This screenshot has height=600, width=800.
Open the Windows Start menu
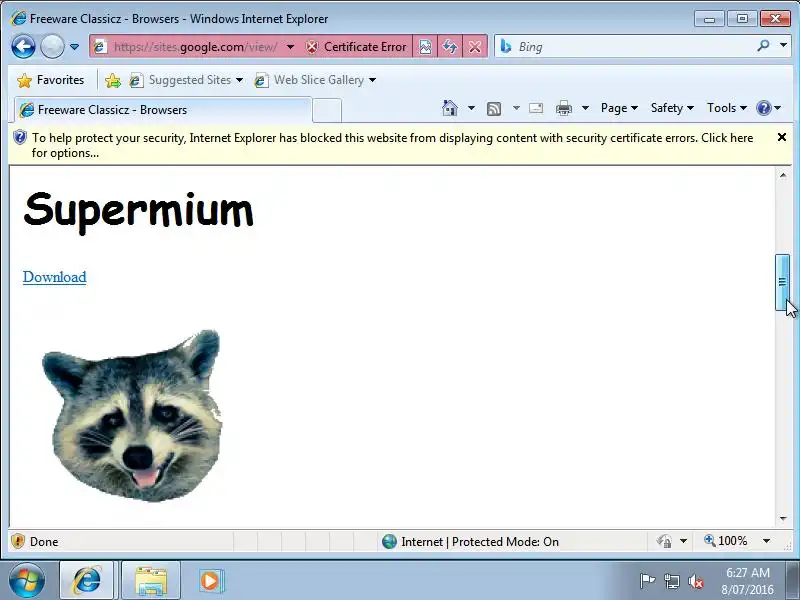[x=26, y=581]
